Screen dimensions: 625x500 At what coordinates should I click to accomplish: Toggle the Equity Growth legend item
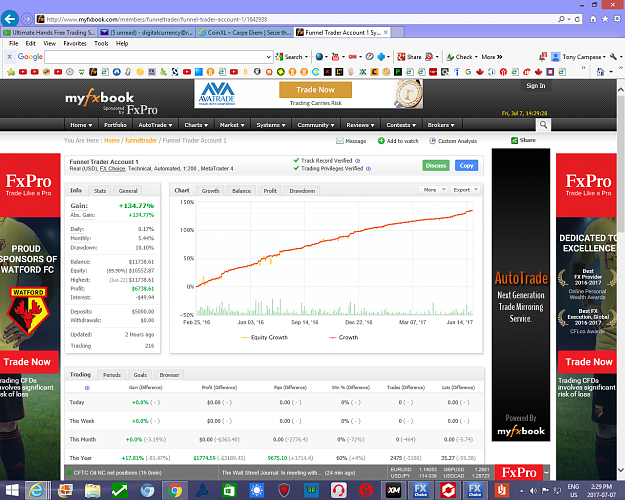[x=264, y=337]
